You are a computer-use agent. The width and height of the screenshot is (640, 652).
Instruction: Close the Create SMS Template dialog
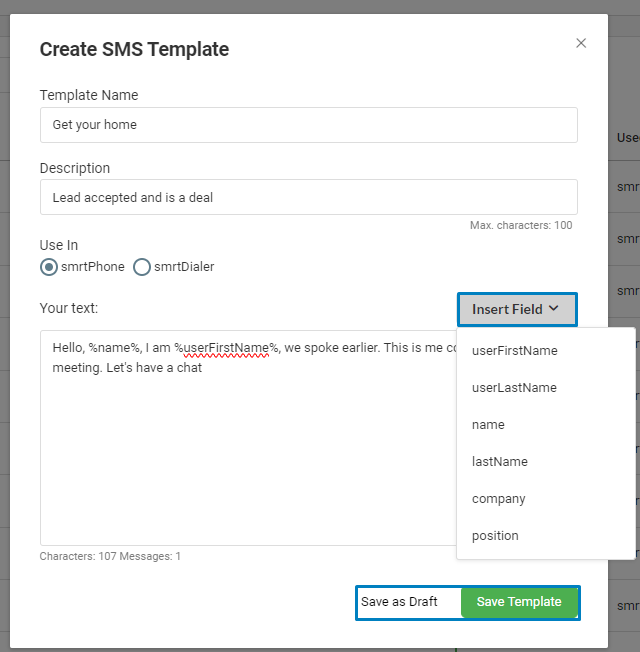581,43
